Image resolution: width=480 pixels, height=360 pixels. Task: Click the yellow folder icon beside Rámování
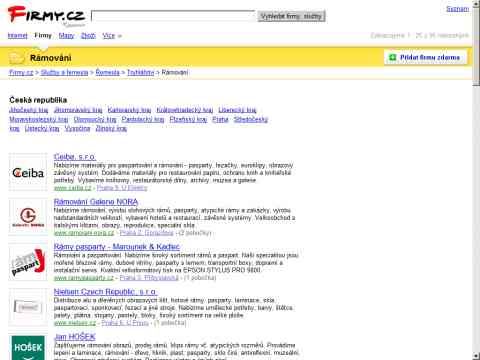pos(17,58)
